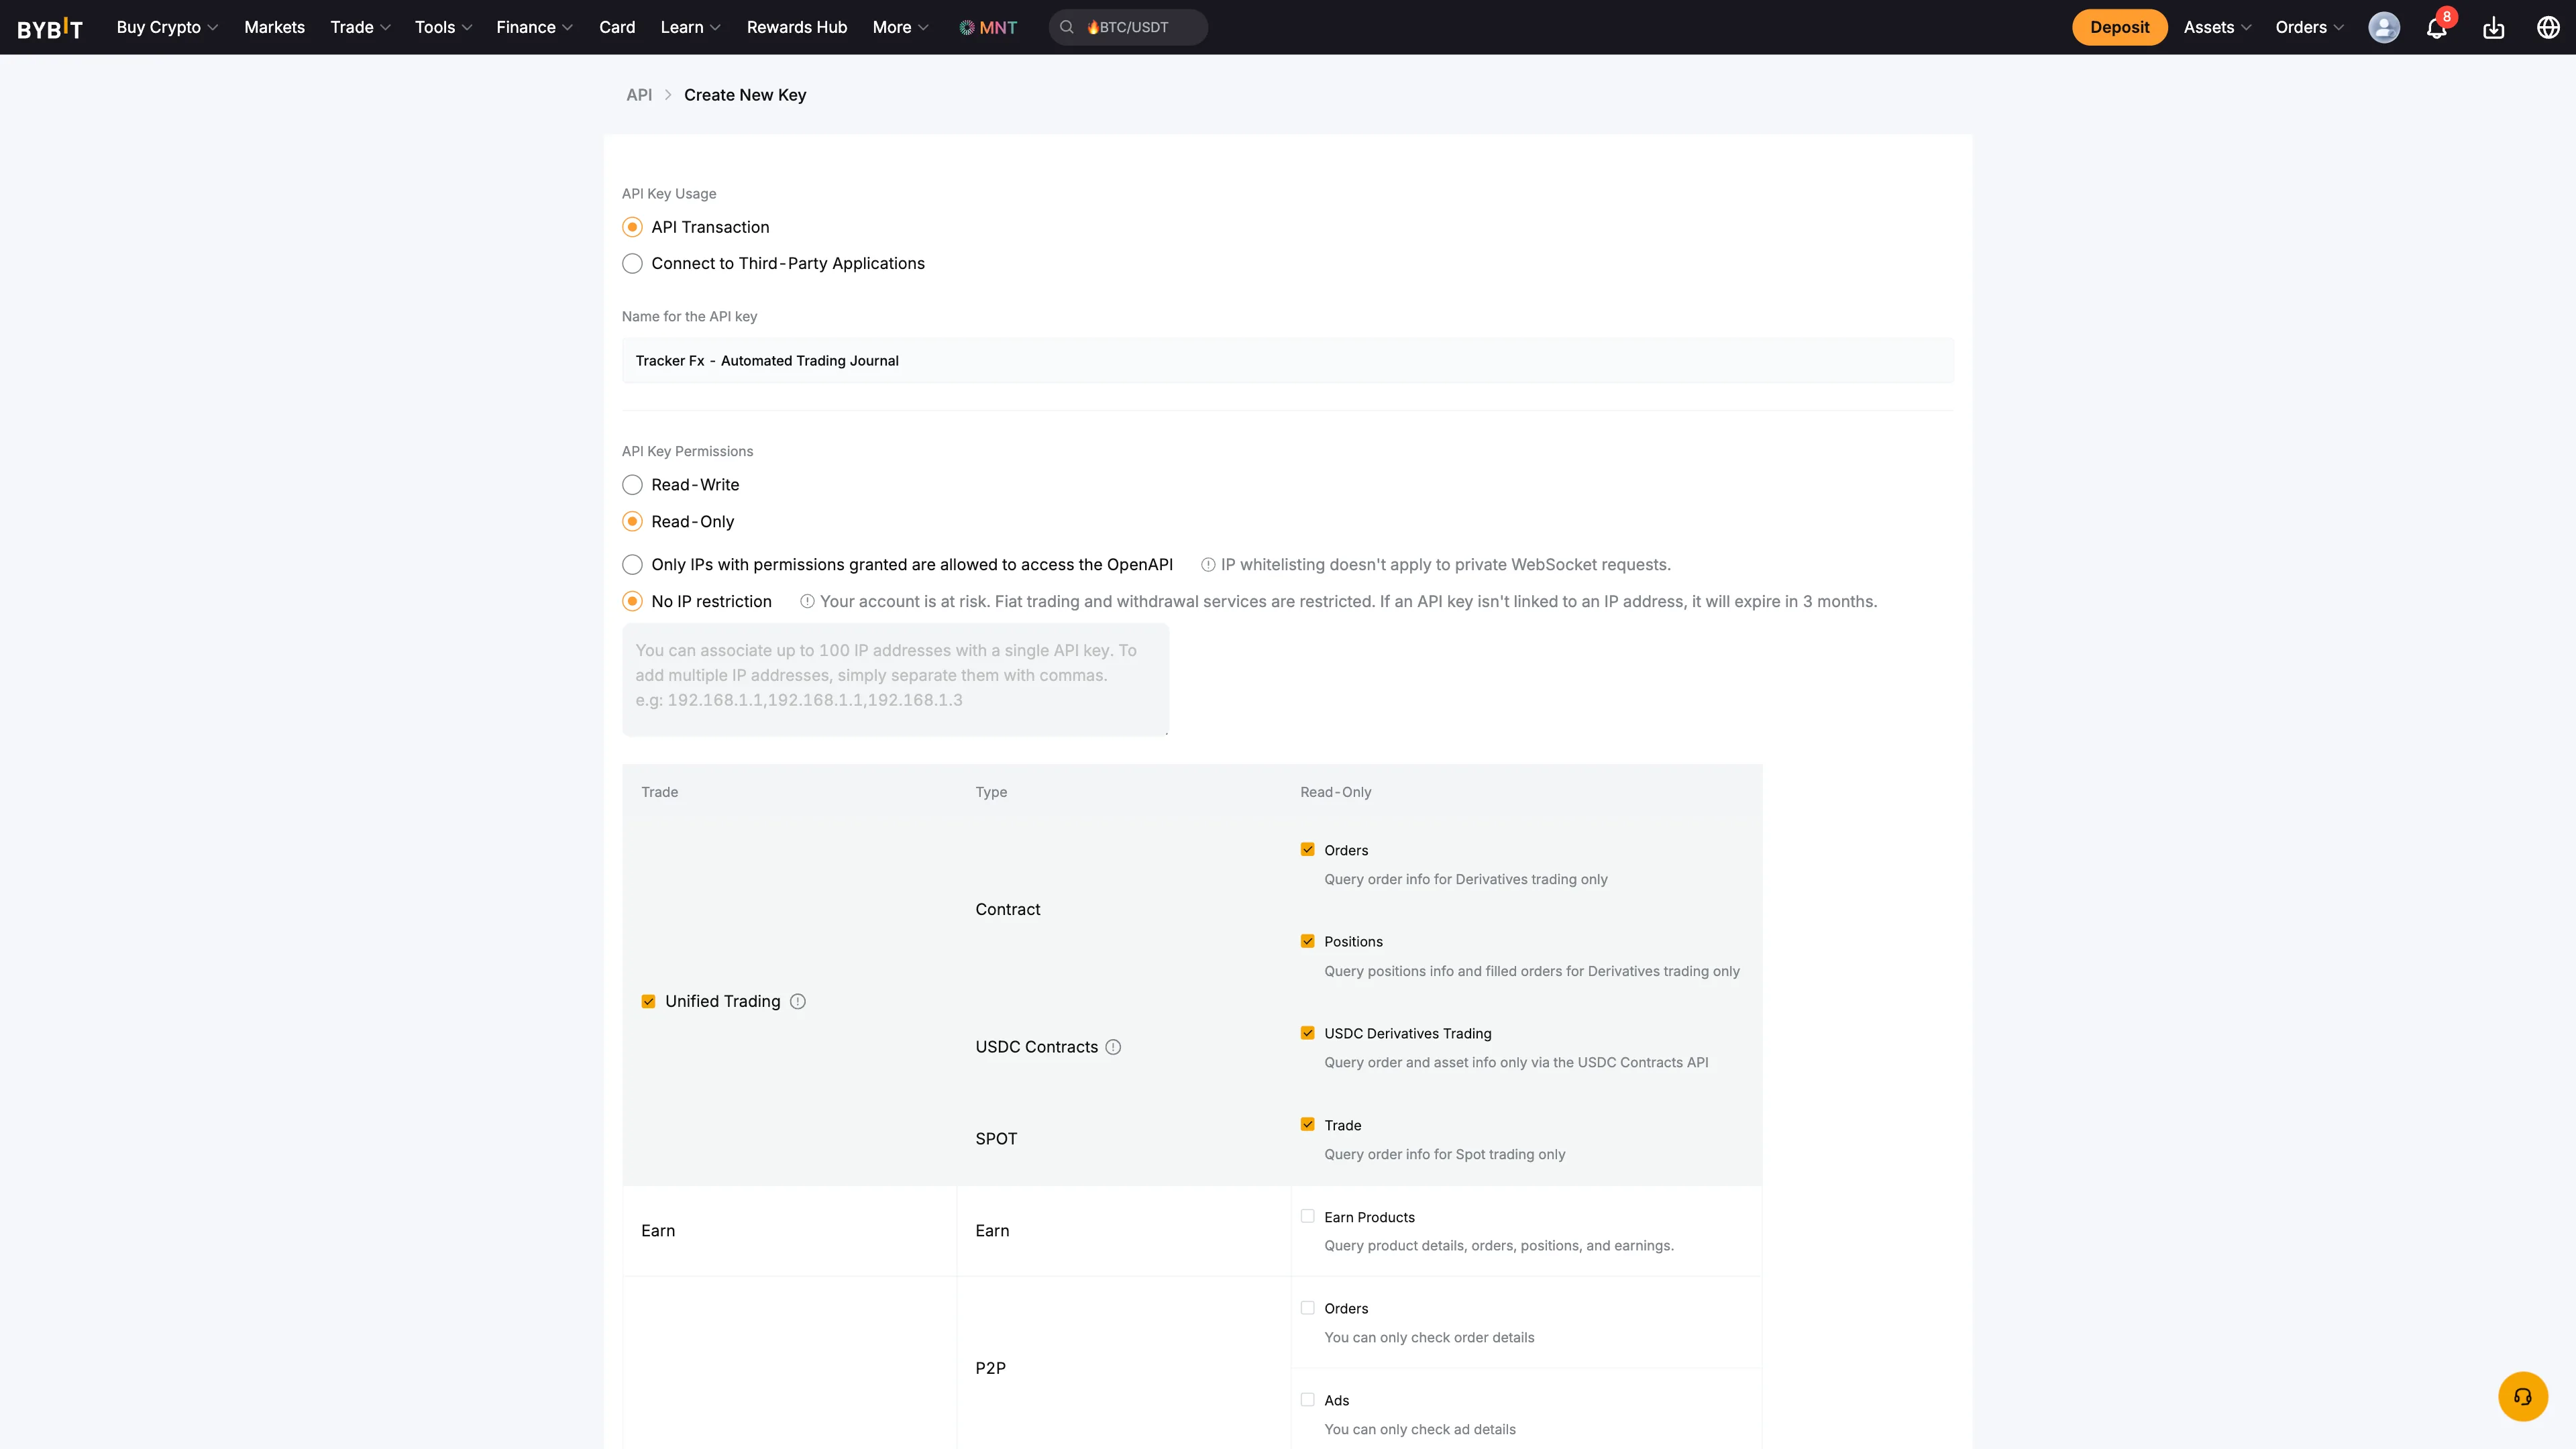2576x1449 pixels.
Task: Click the 'API Key Permissions' heading
Action: pyautogui.click(x=687, y=451)
